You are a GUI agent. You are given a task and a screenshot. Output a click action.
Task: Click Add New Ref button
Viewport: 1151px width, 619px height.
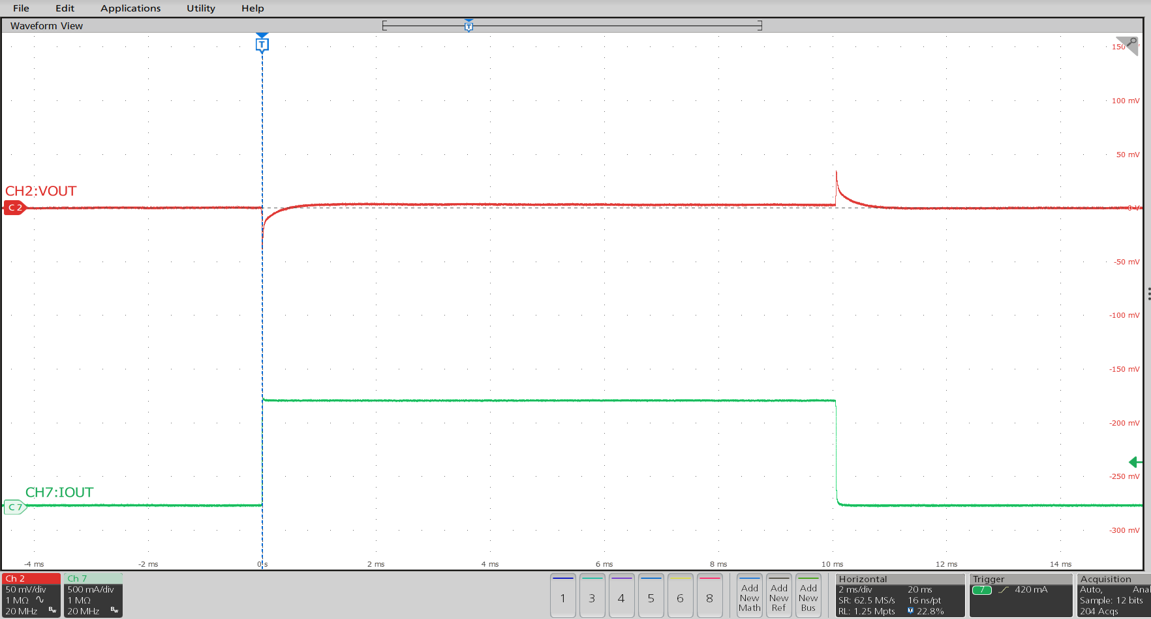[x=779, y=595]
